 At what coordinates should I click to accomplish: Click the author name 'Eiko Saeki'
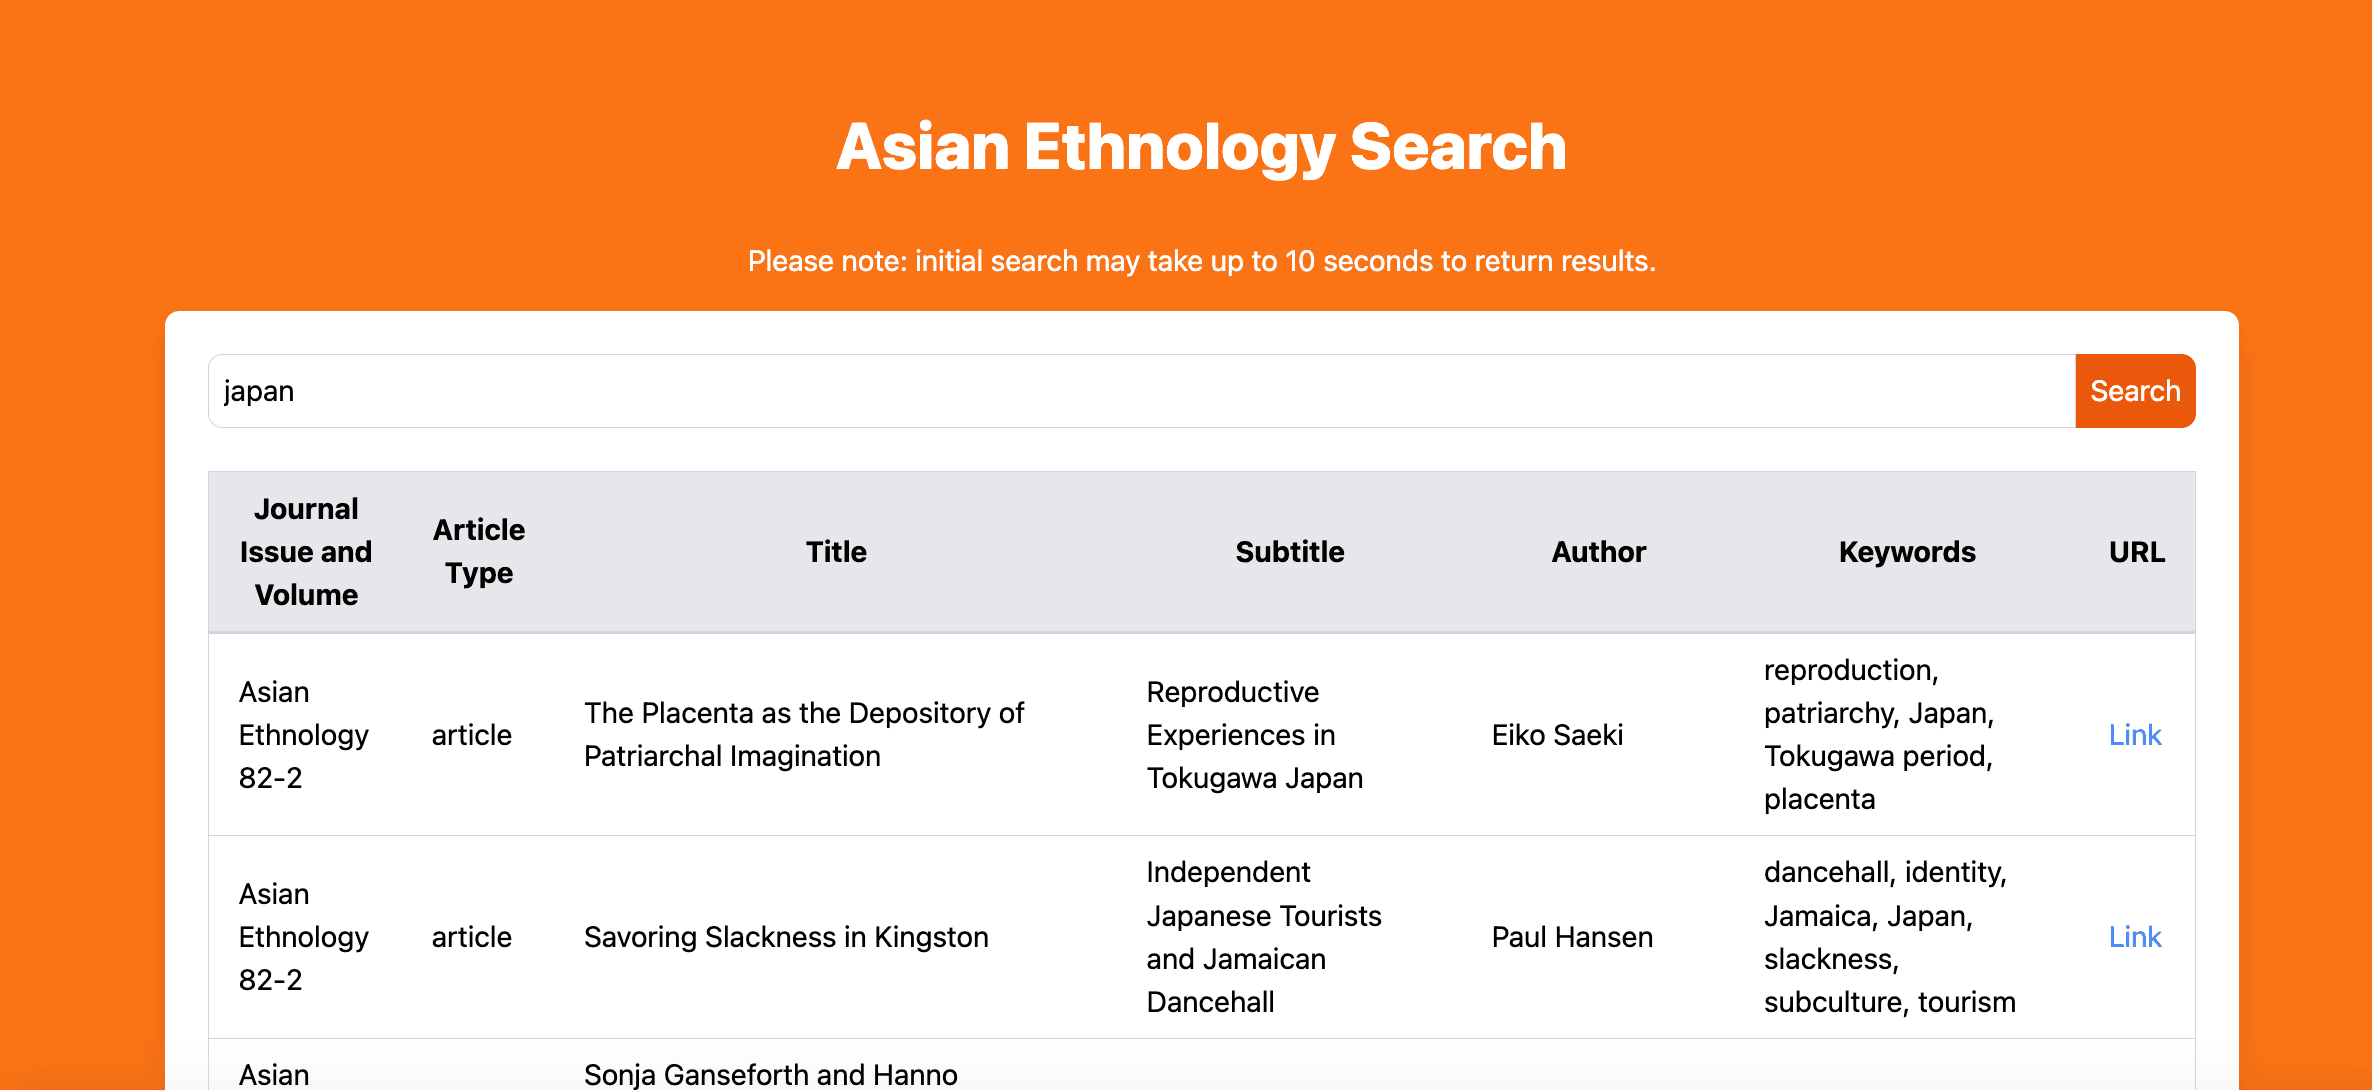pos(1557,735)
